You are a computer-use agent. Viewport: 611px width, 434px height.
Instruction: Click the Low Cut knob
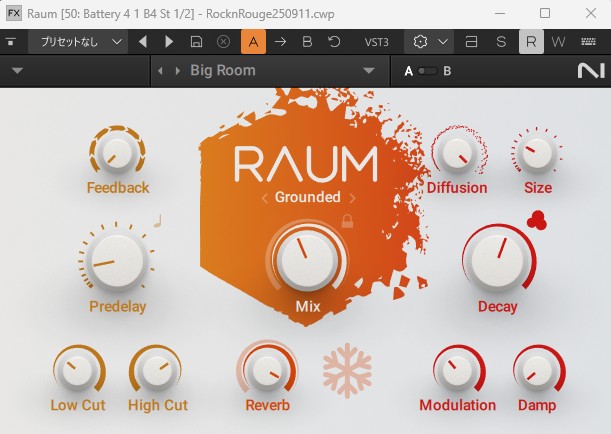pyautogui.click(x=79, y=370)
